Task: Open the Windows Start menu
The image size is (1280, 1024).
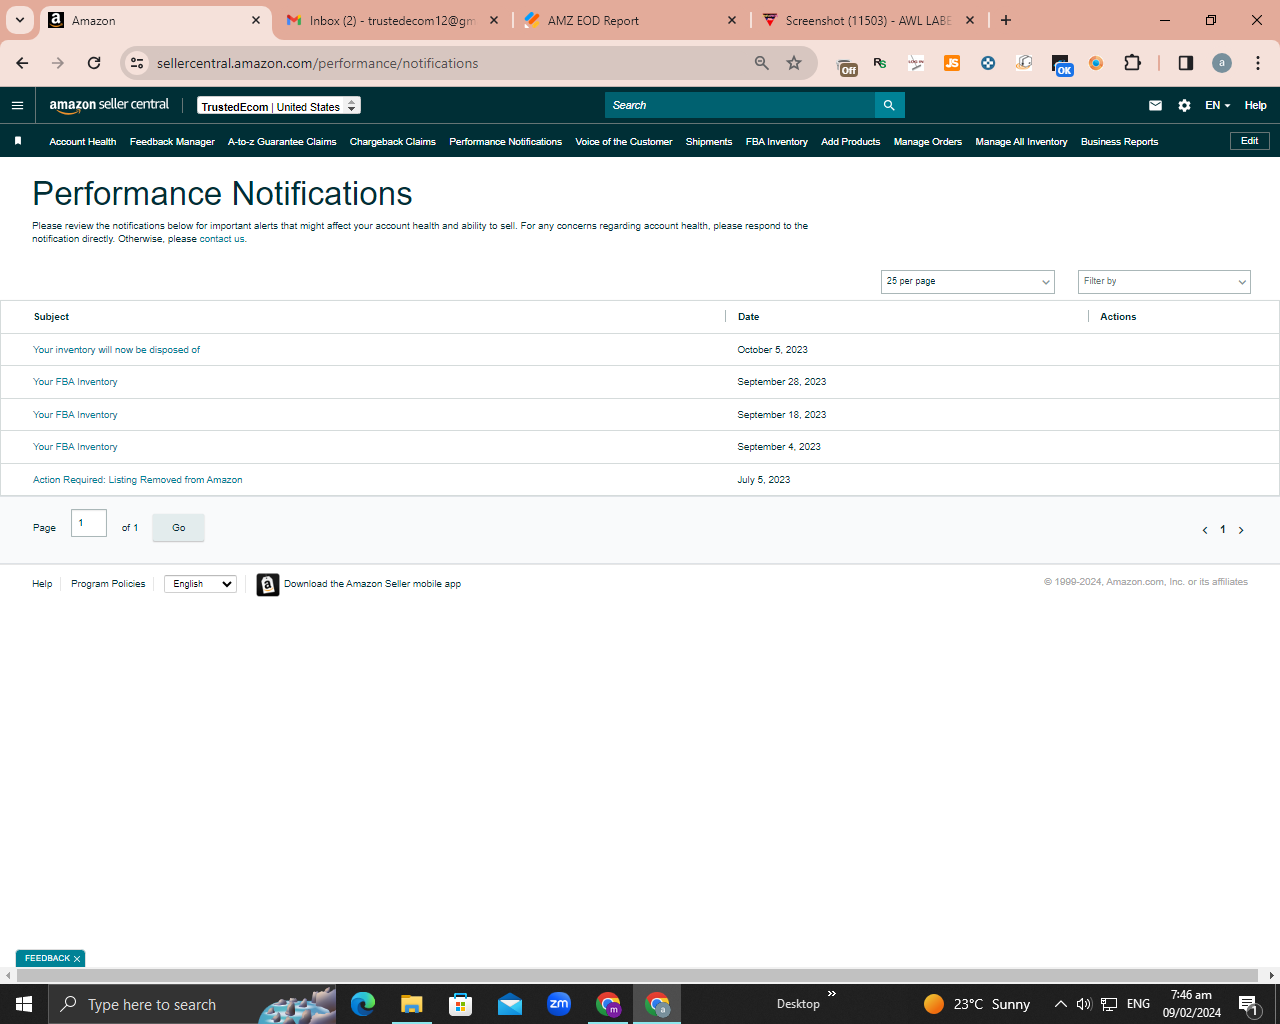Action: pos(24,1004)
